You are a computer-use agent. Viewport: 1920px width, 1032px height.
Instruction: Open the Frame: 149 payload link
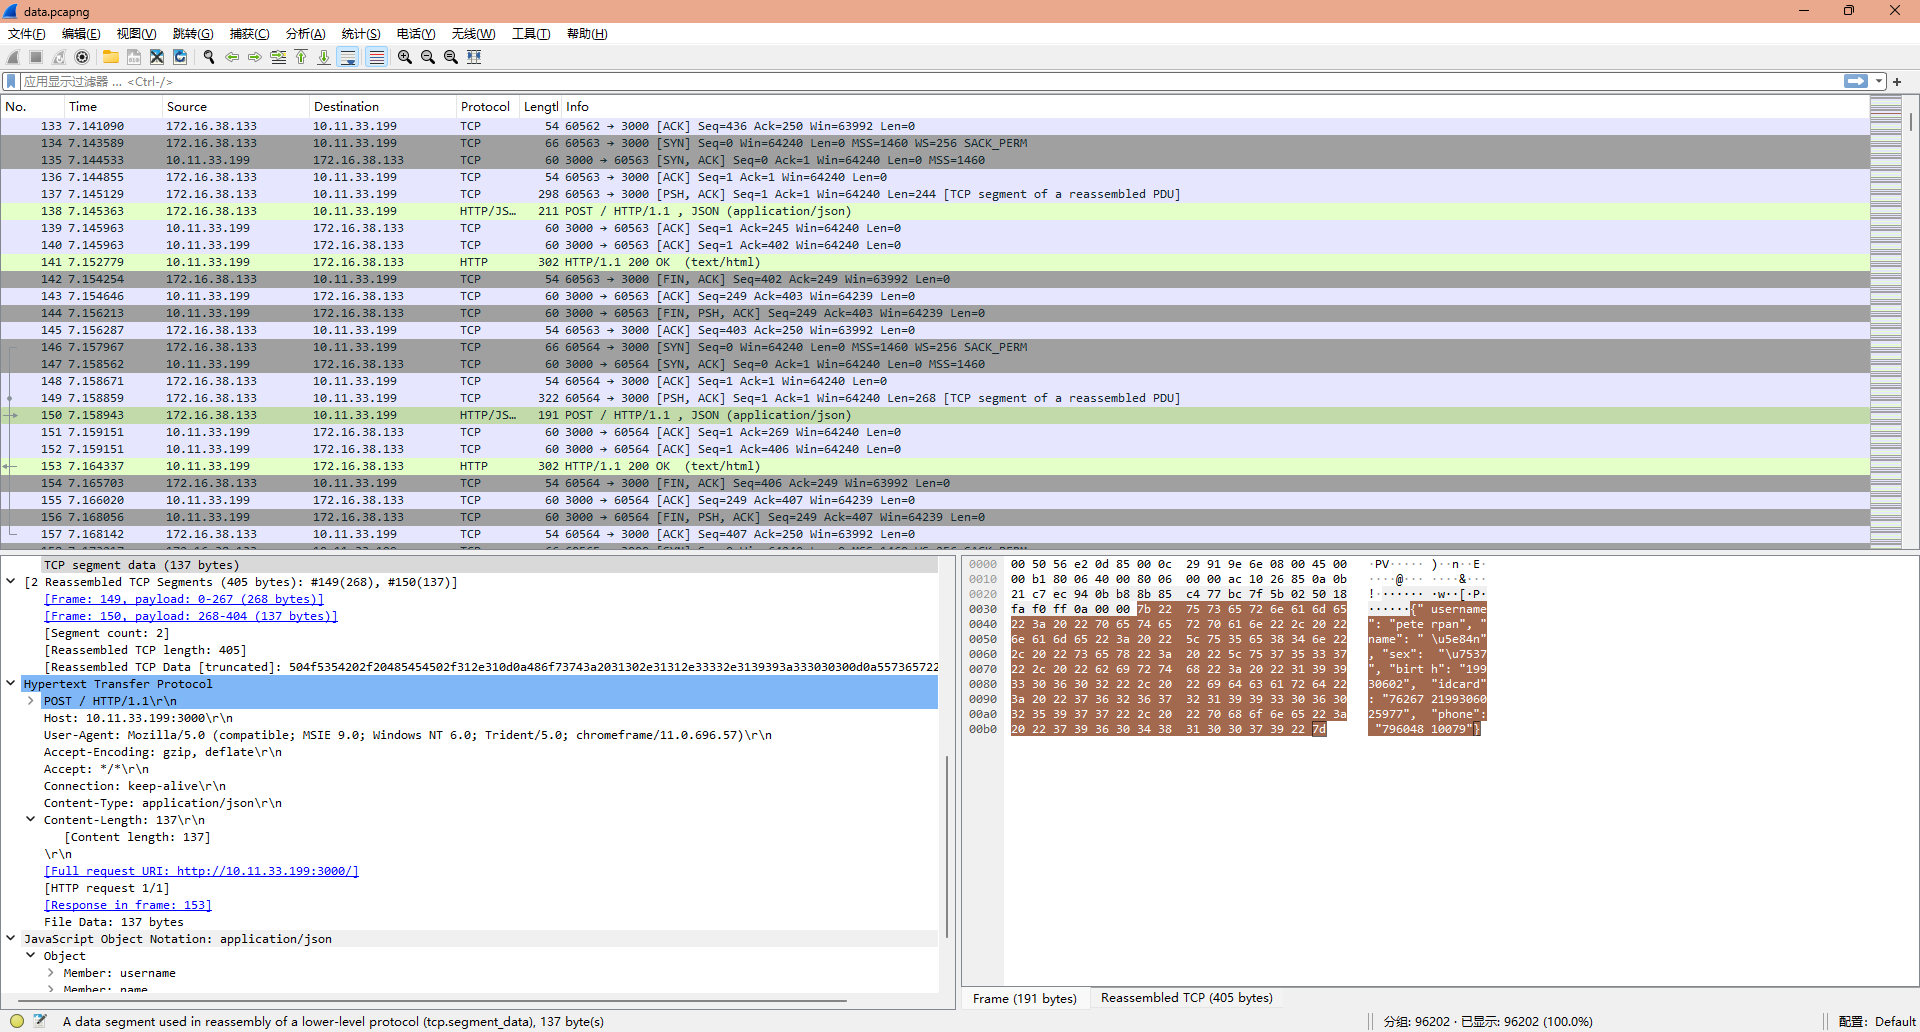[x=184, y=599]
